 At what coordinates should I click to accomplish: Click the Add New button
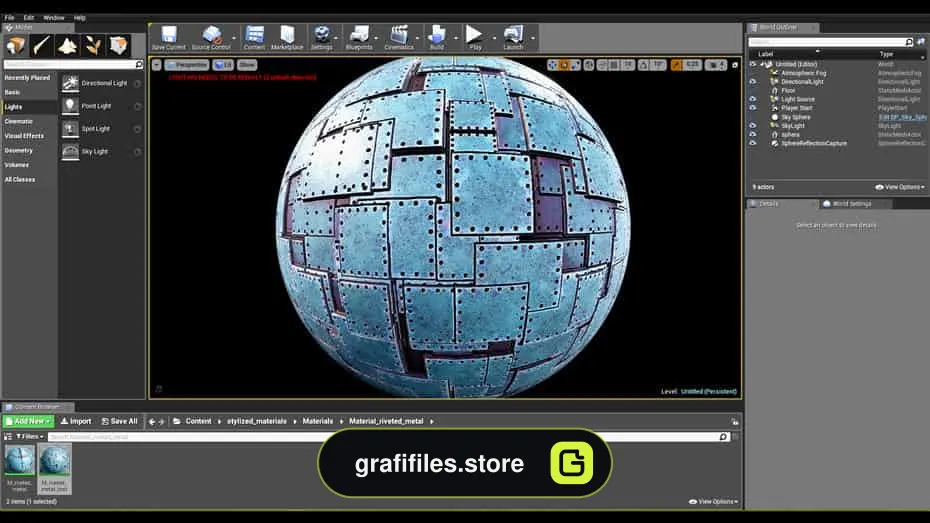click(28, 422)
